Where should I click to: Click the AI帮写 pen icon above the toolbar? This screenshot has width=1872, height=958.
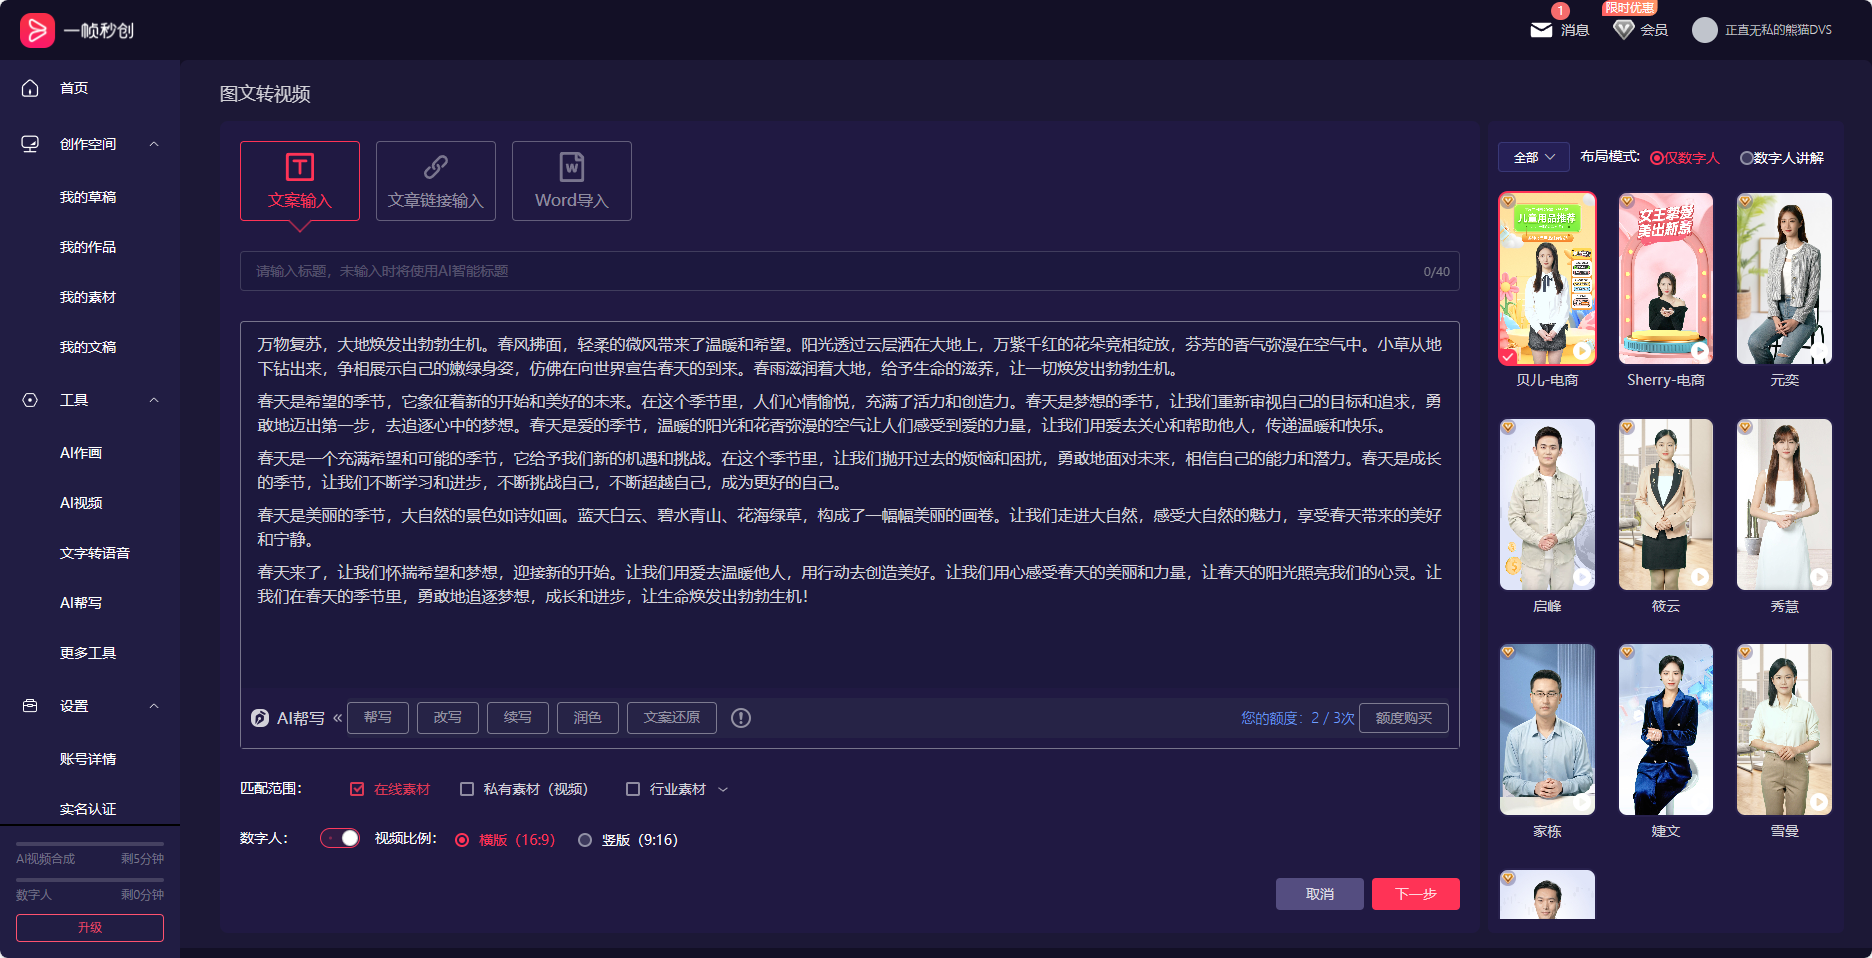(261, 717)
